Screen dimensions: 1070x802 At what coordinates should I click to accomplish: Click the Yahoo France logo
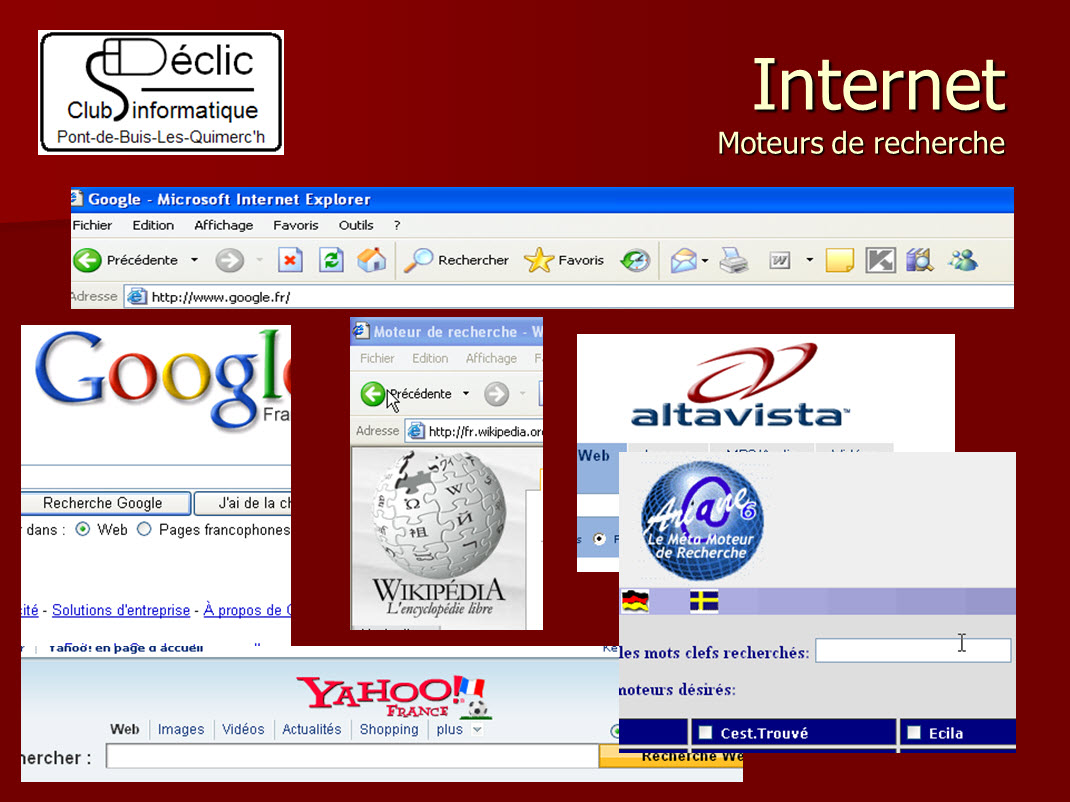pos(394,697)
